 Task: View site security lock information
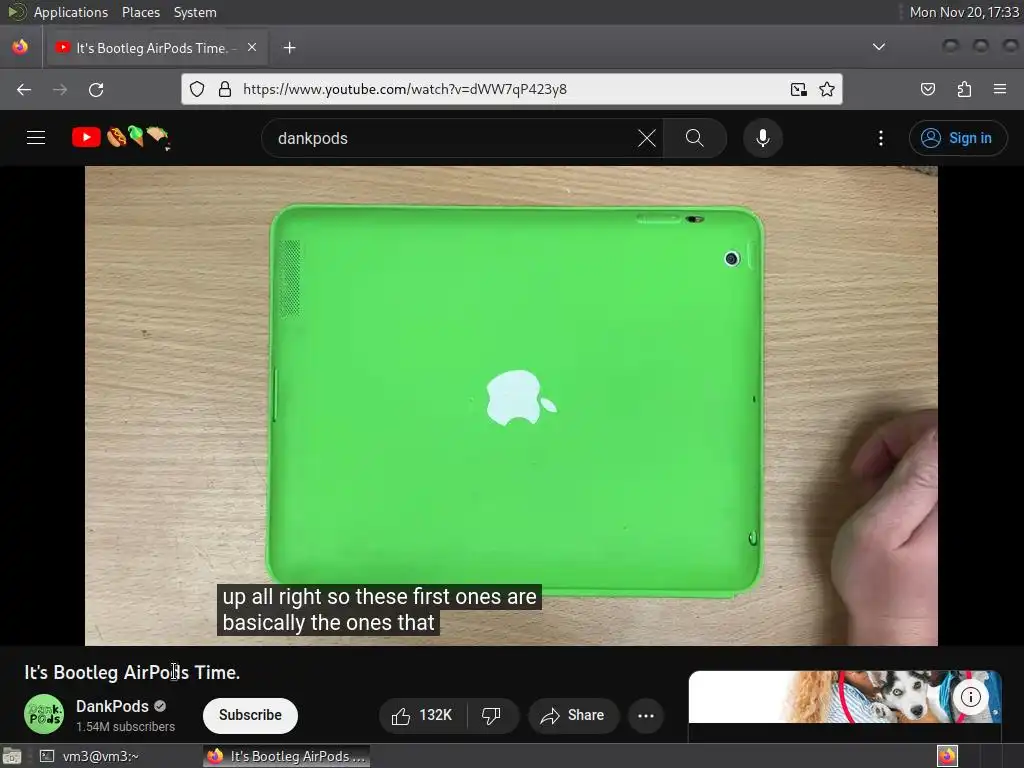click(x=225, y=89)
